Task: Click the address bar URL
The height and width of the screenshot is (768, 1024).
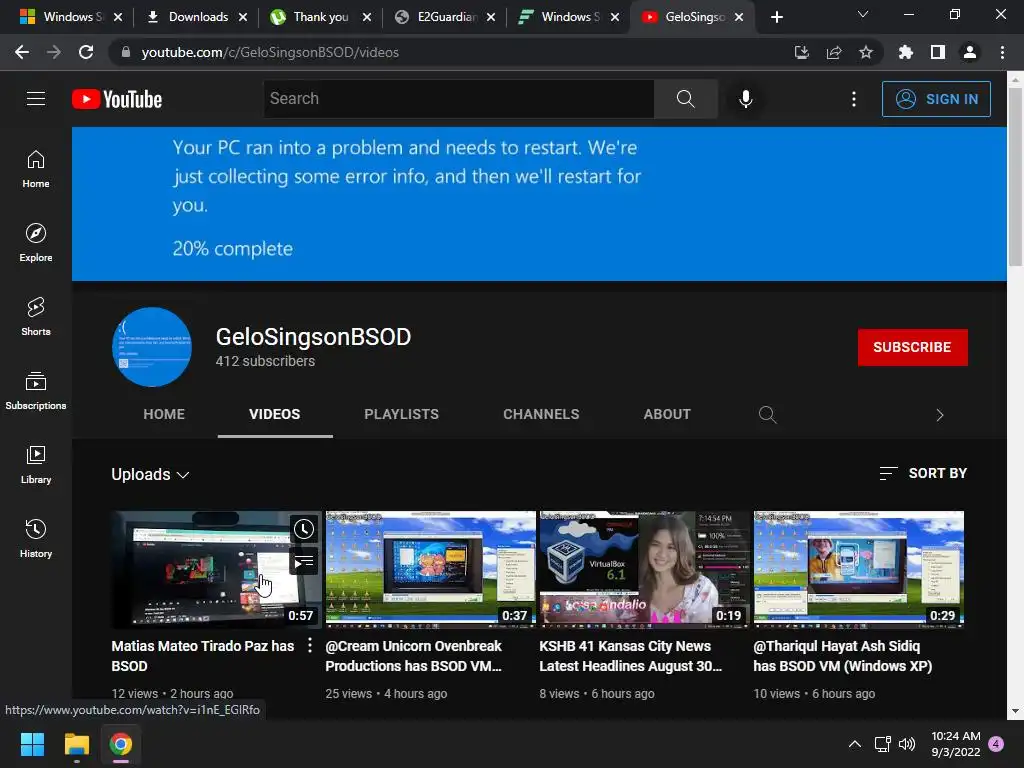Action: pos(270,52)
